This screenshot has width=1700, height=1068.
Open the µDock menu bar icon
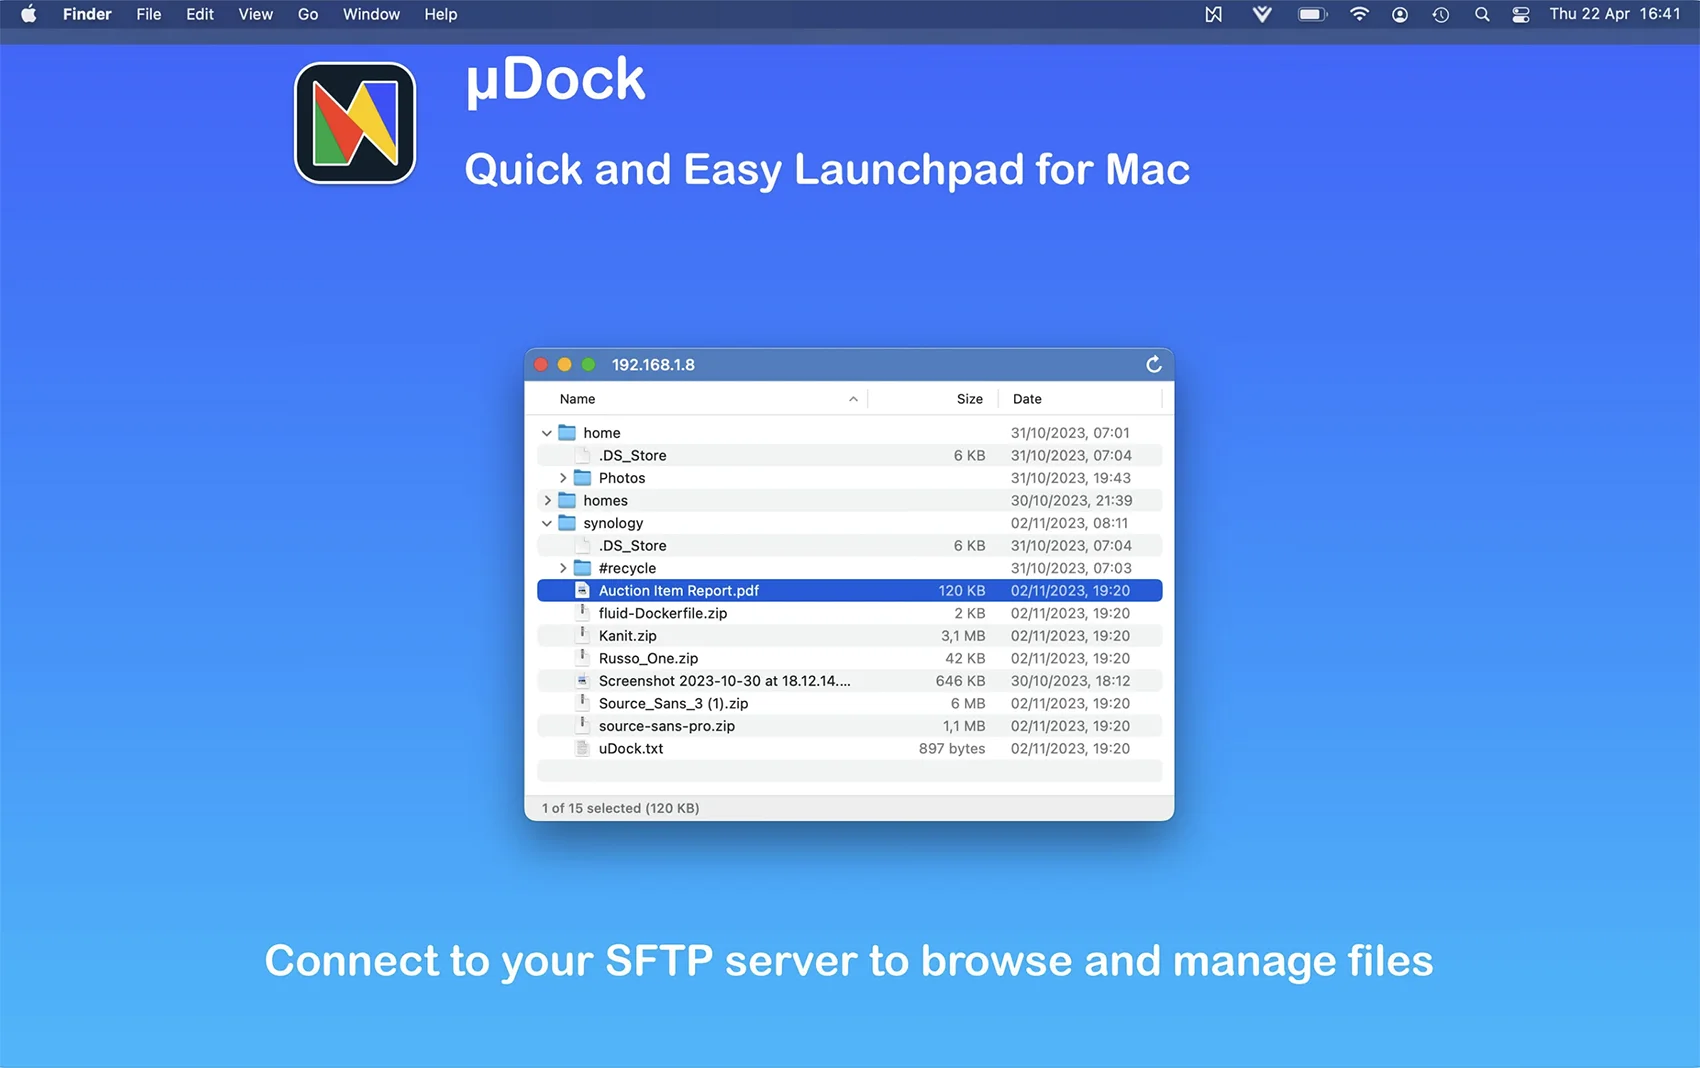coord(1213,14)
